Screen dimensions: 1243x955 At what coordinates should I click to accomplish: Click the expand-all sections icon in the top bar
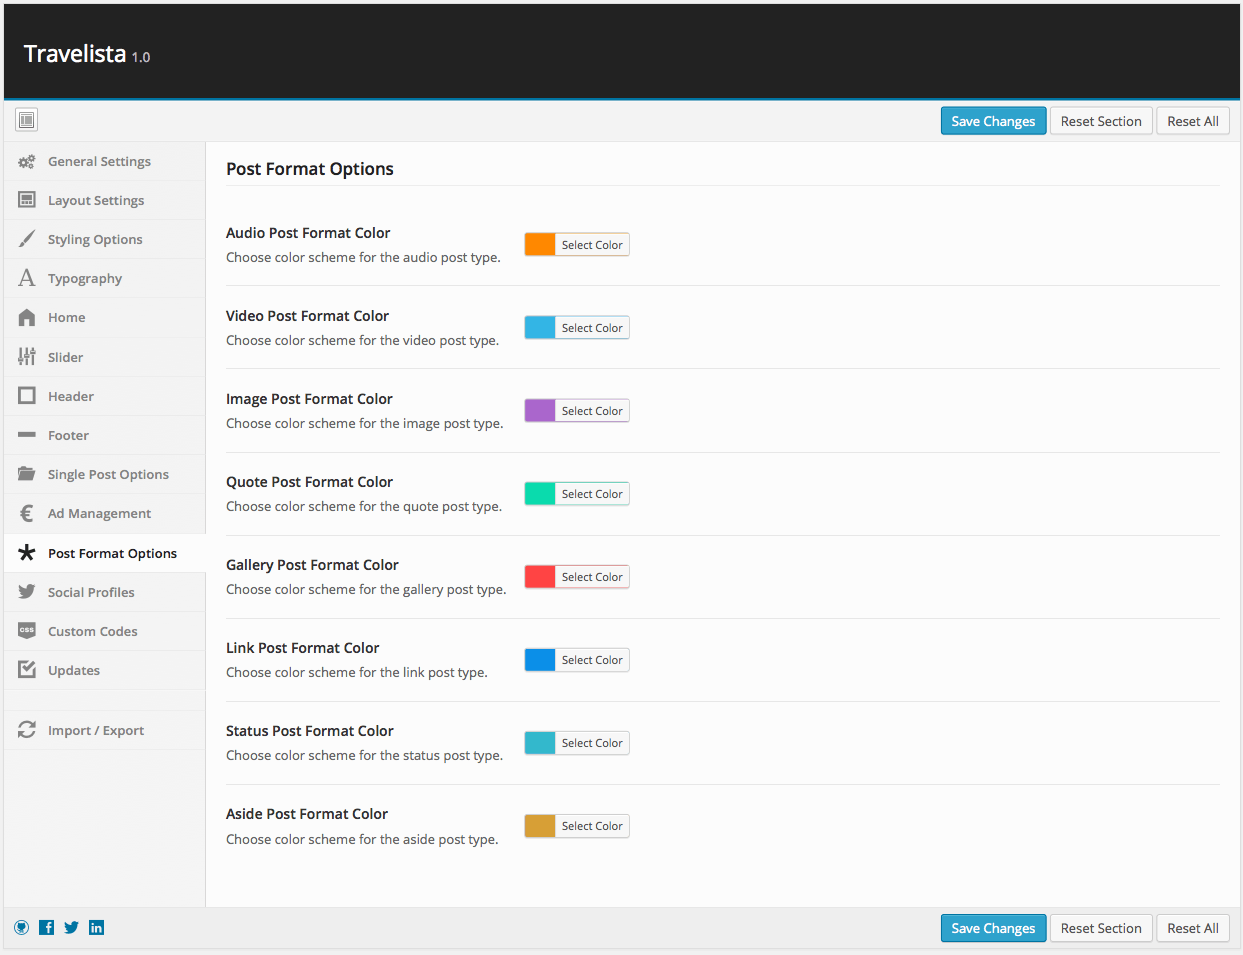pos(27,120)
